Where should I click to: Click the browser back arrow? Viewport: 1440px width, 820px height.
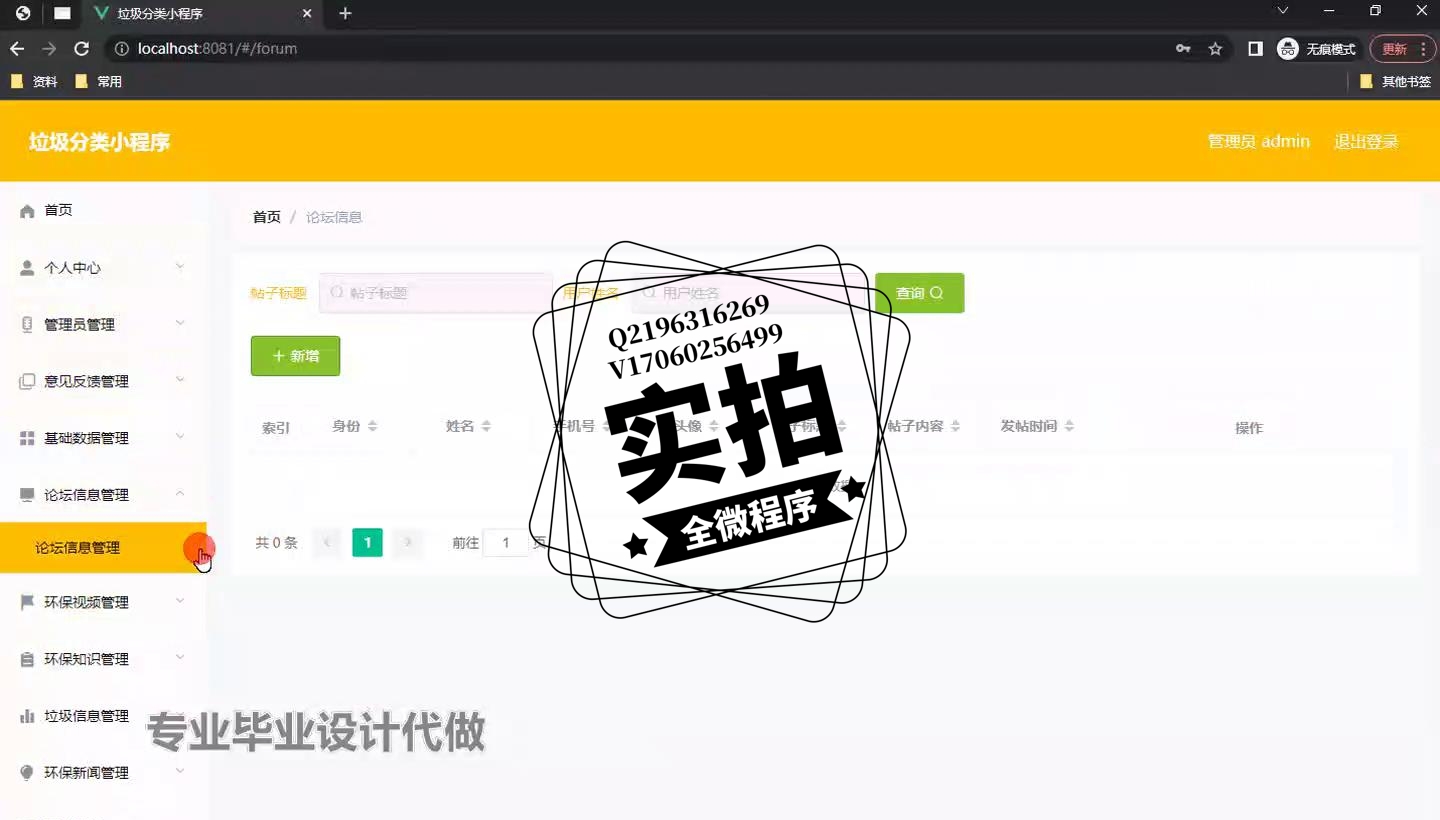coord(17,49)
